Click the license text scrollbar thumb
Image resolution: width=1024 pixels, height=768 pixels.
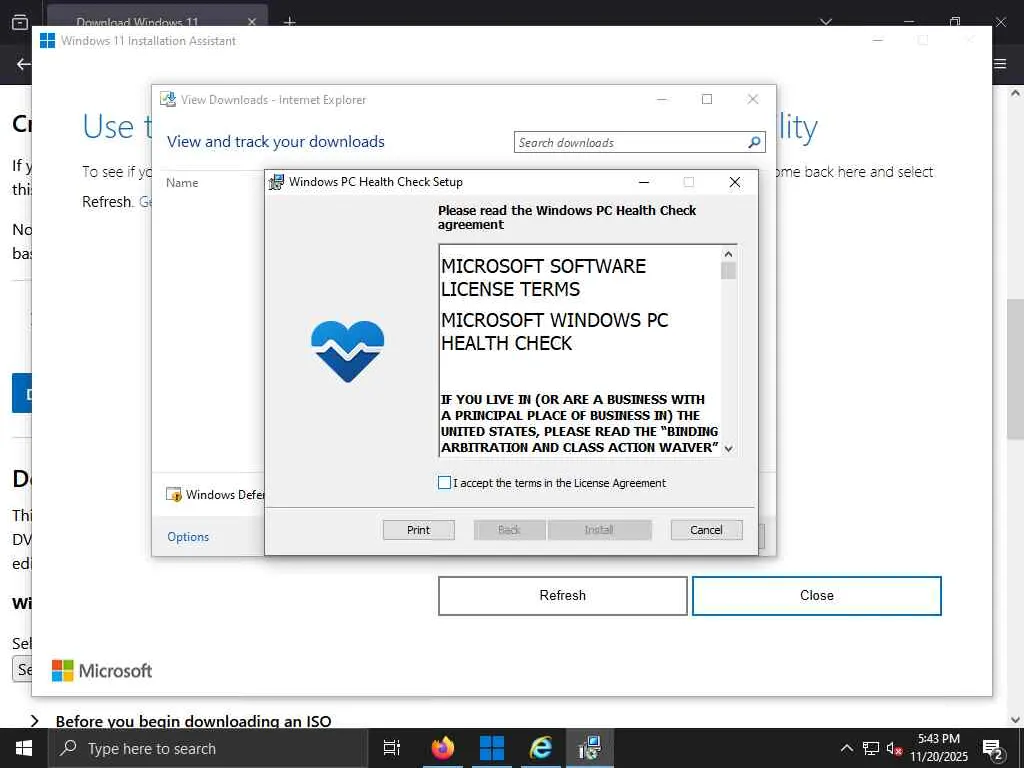coord(728,270)
